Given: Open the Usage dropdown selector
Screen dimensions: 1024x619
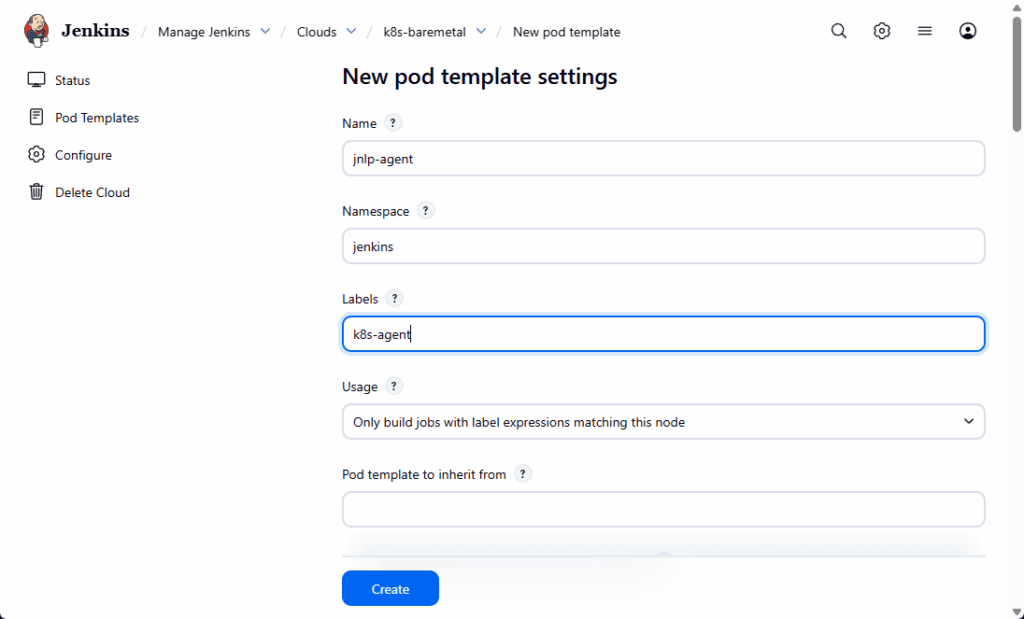Looking at the screenshot, I should click(663, 422).
